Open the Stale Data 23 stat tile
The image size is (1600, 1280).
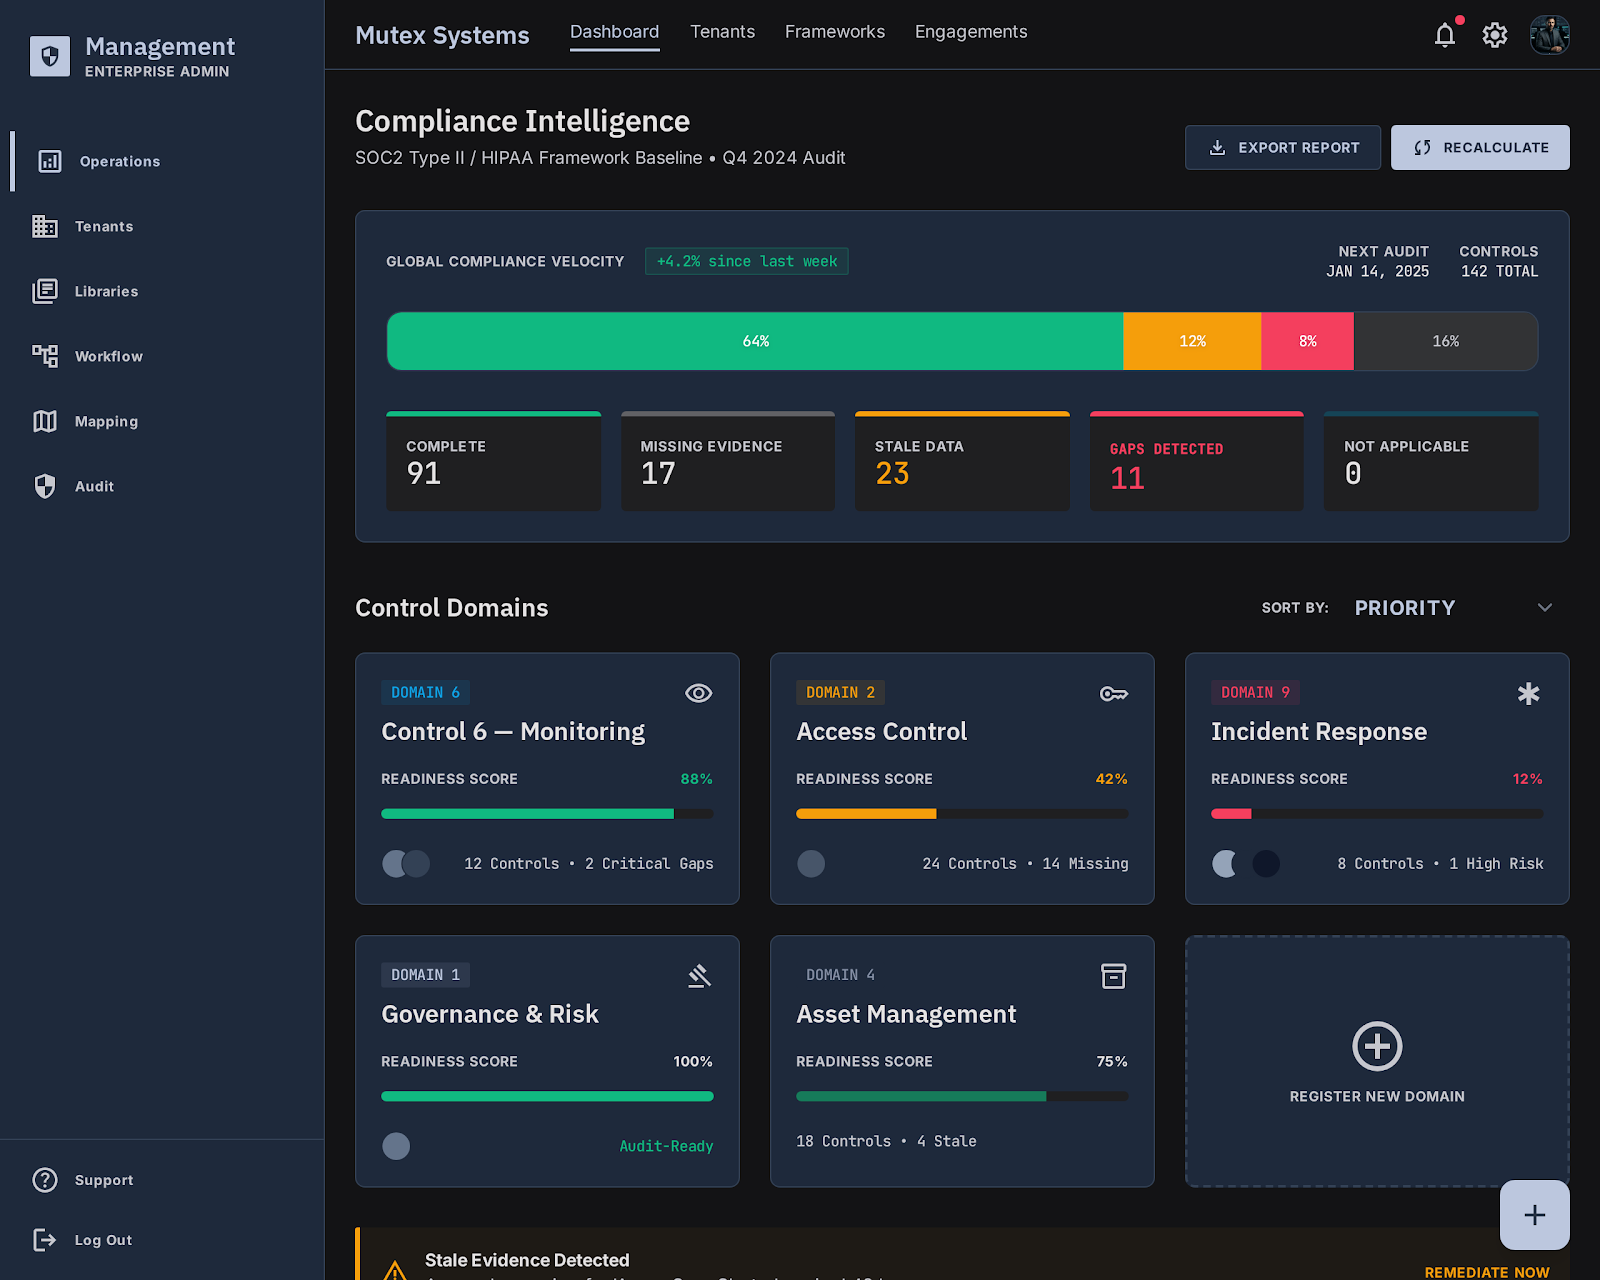click(962, 461)
